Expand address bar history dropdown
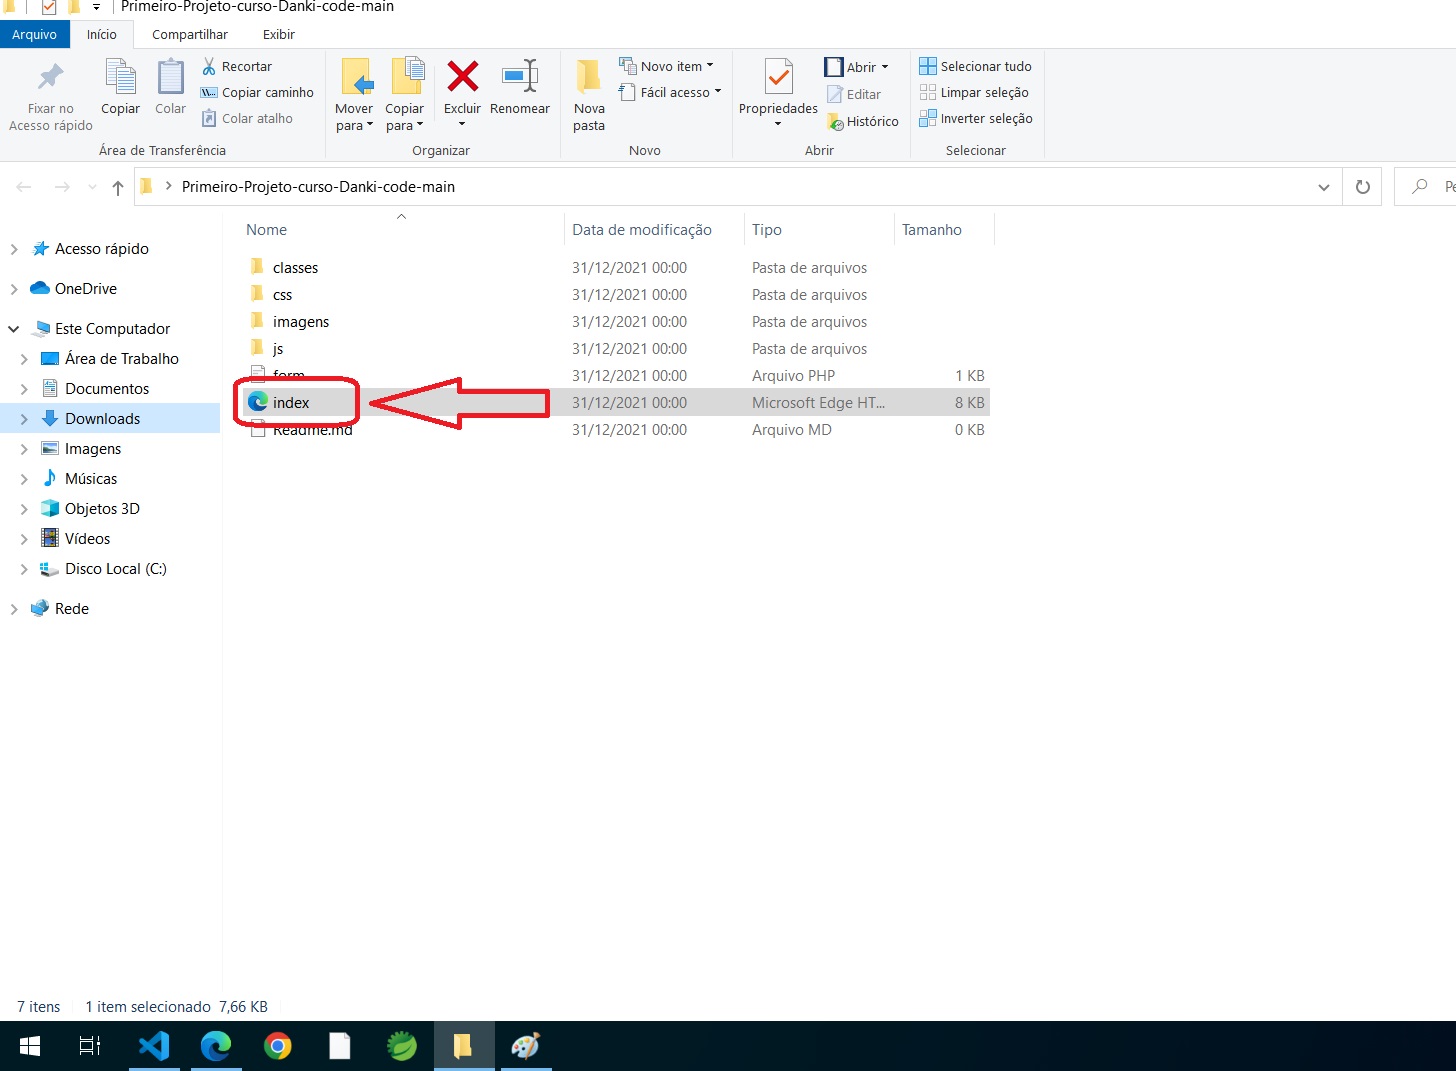 (1323, 187)
